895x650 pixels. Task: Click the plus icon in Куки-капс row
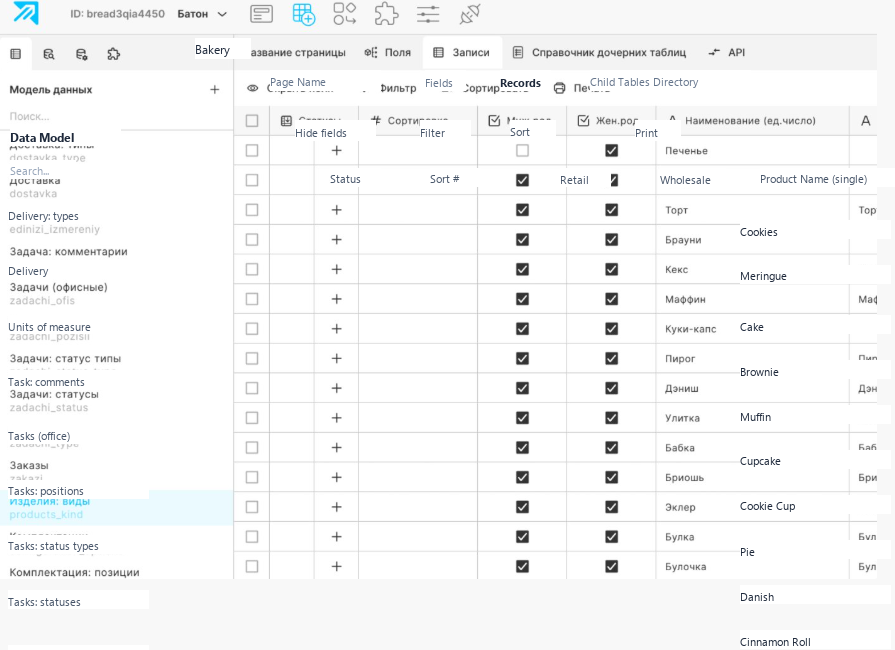(x=337, y=329)
